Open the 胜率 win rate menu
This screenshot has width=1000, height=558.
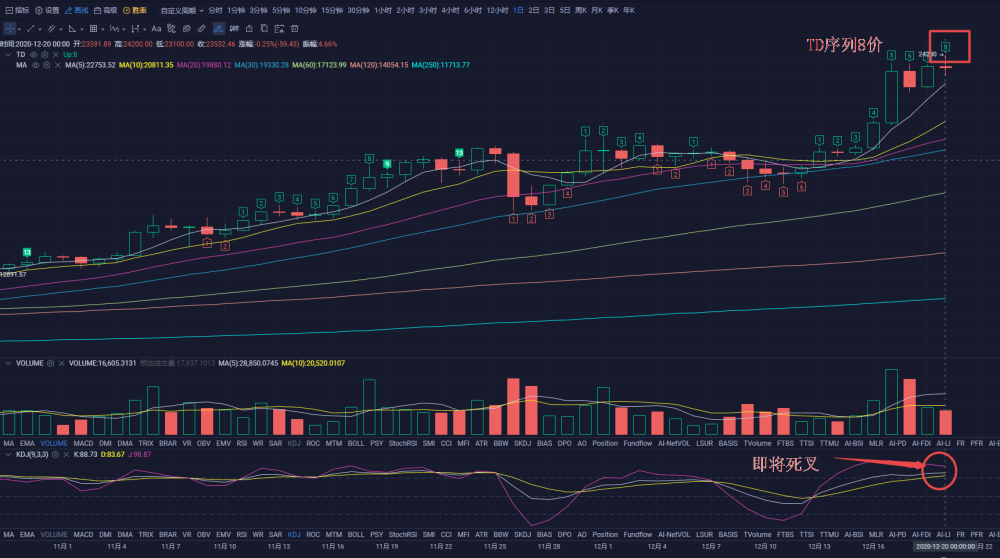(135, 10)
